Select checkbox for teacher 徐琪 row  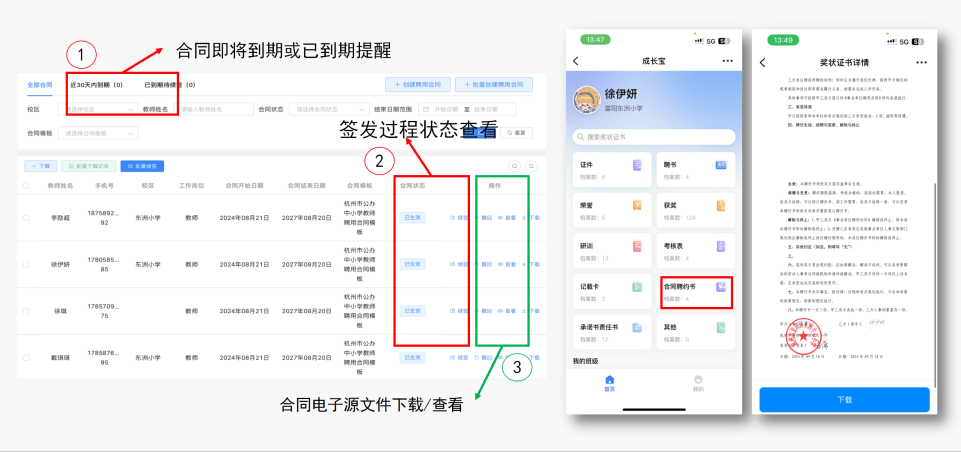tap(27, 311)
